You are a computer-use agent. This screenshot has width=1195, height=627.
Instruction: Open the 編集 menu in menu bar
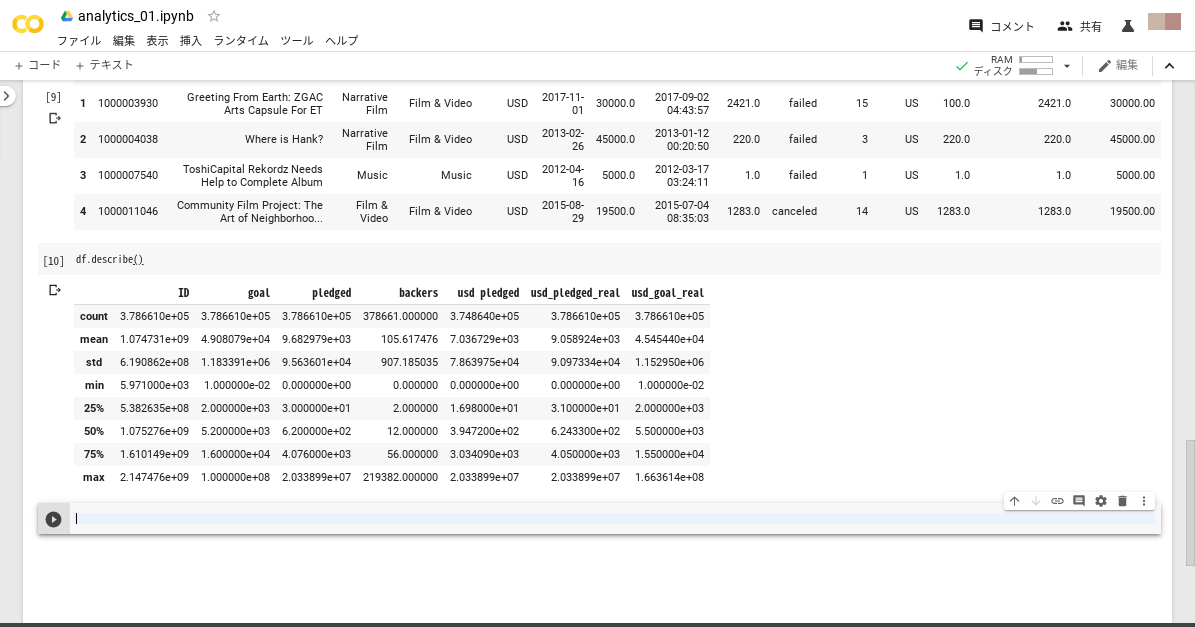click(123, 40)
